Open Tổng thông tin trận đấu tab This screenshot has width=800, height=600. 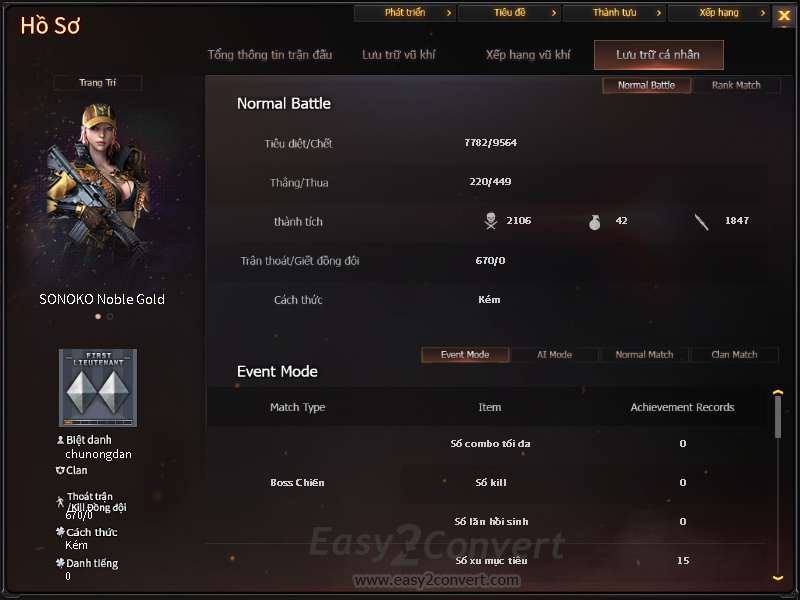[269, 55]
